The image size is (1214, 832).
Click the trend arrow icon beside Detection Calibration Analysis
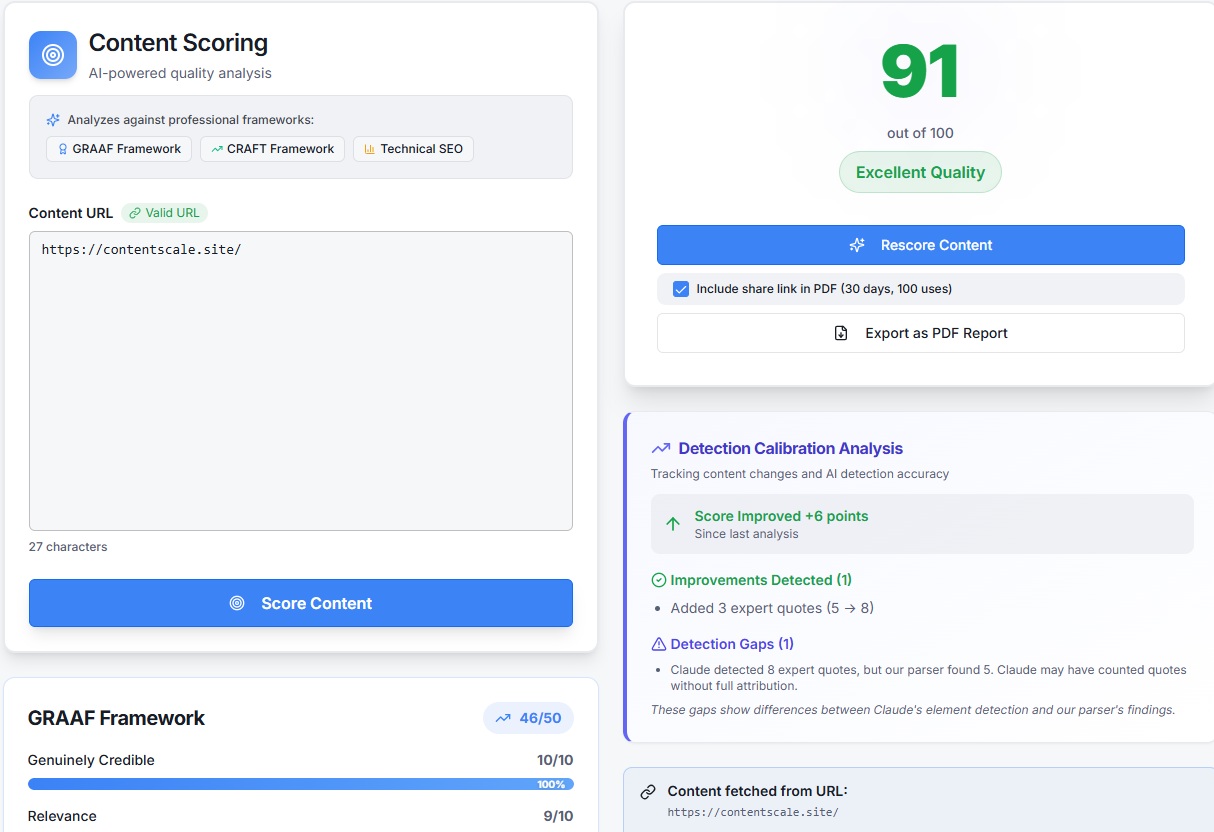tap(661, 448)
